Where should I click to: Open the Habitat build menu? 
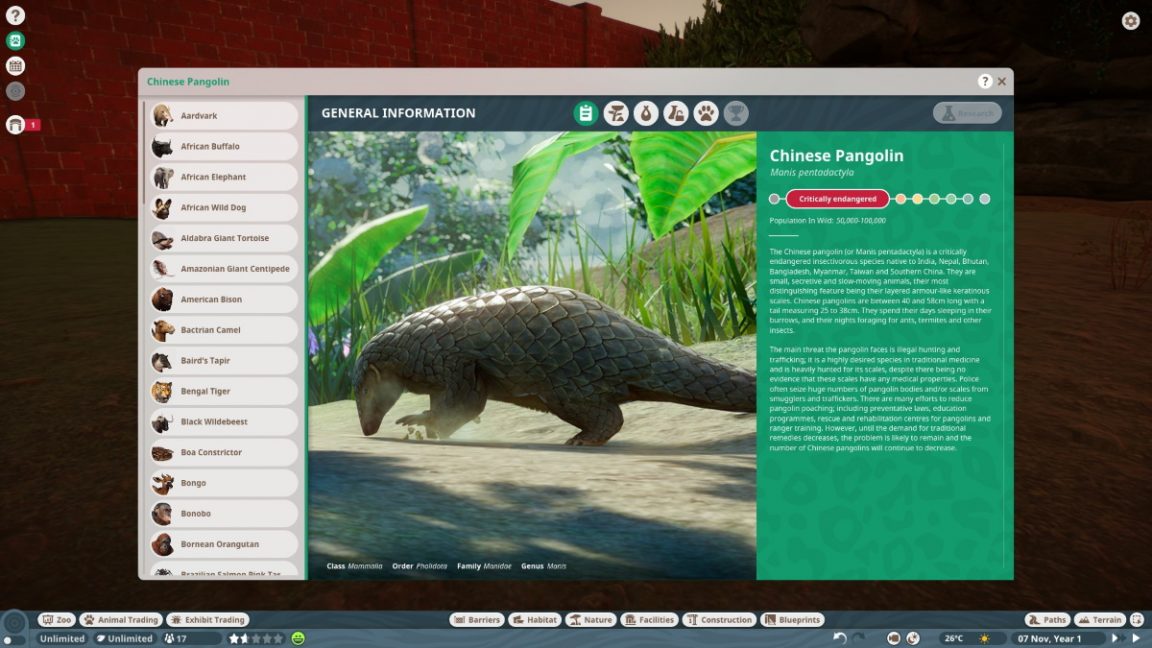click(x=535, y=620)
